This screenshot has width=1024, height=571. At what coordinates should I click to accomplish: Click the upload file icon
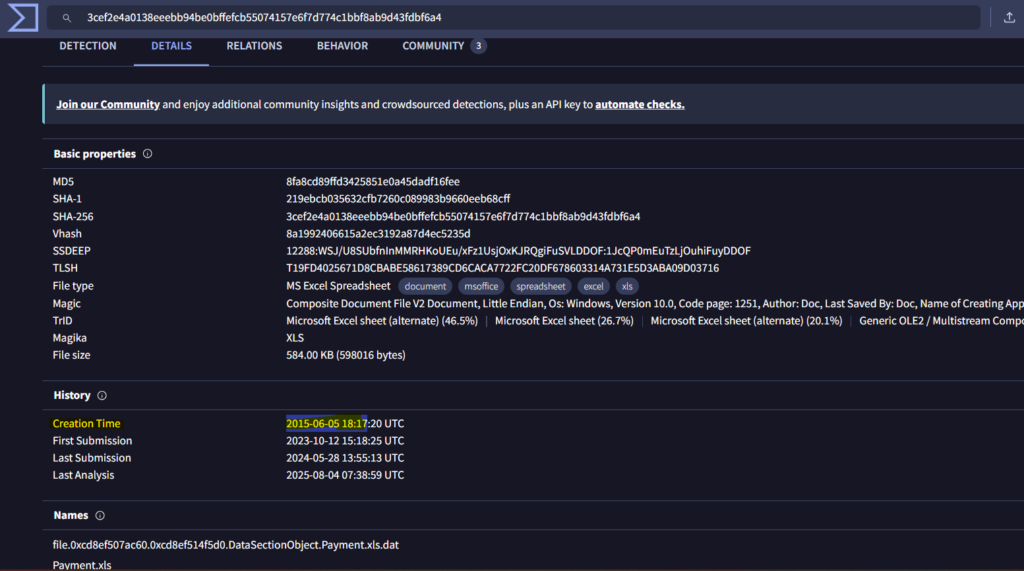point(1009,18)
